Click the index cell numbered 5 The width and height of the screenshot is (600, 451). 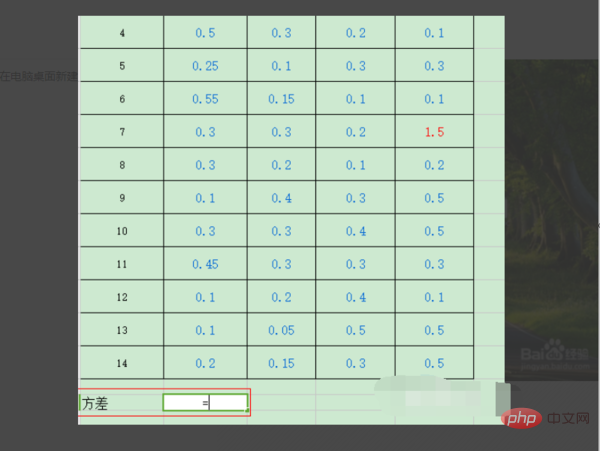pyautogui.click(x=122, y=65)
